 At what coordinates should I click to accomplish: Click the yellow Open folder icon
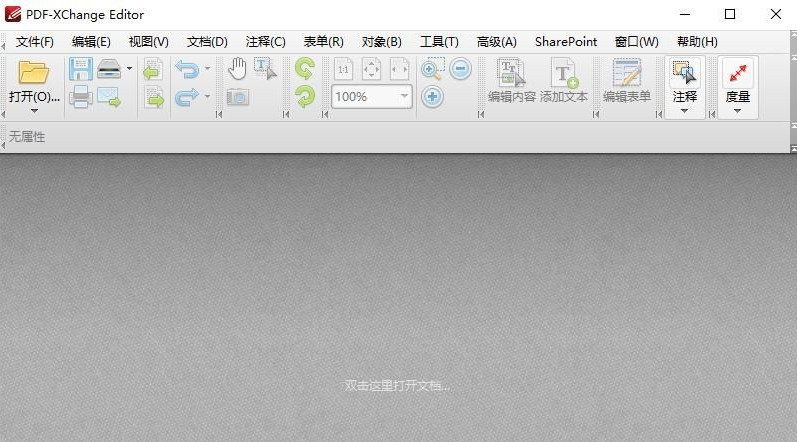pos(34,72)
